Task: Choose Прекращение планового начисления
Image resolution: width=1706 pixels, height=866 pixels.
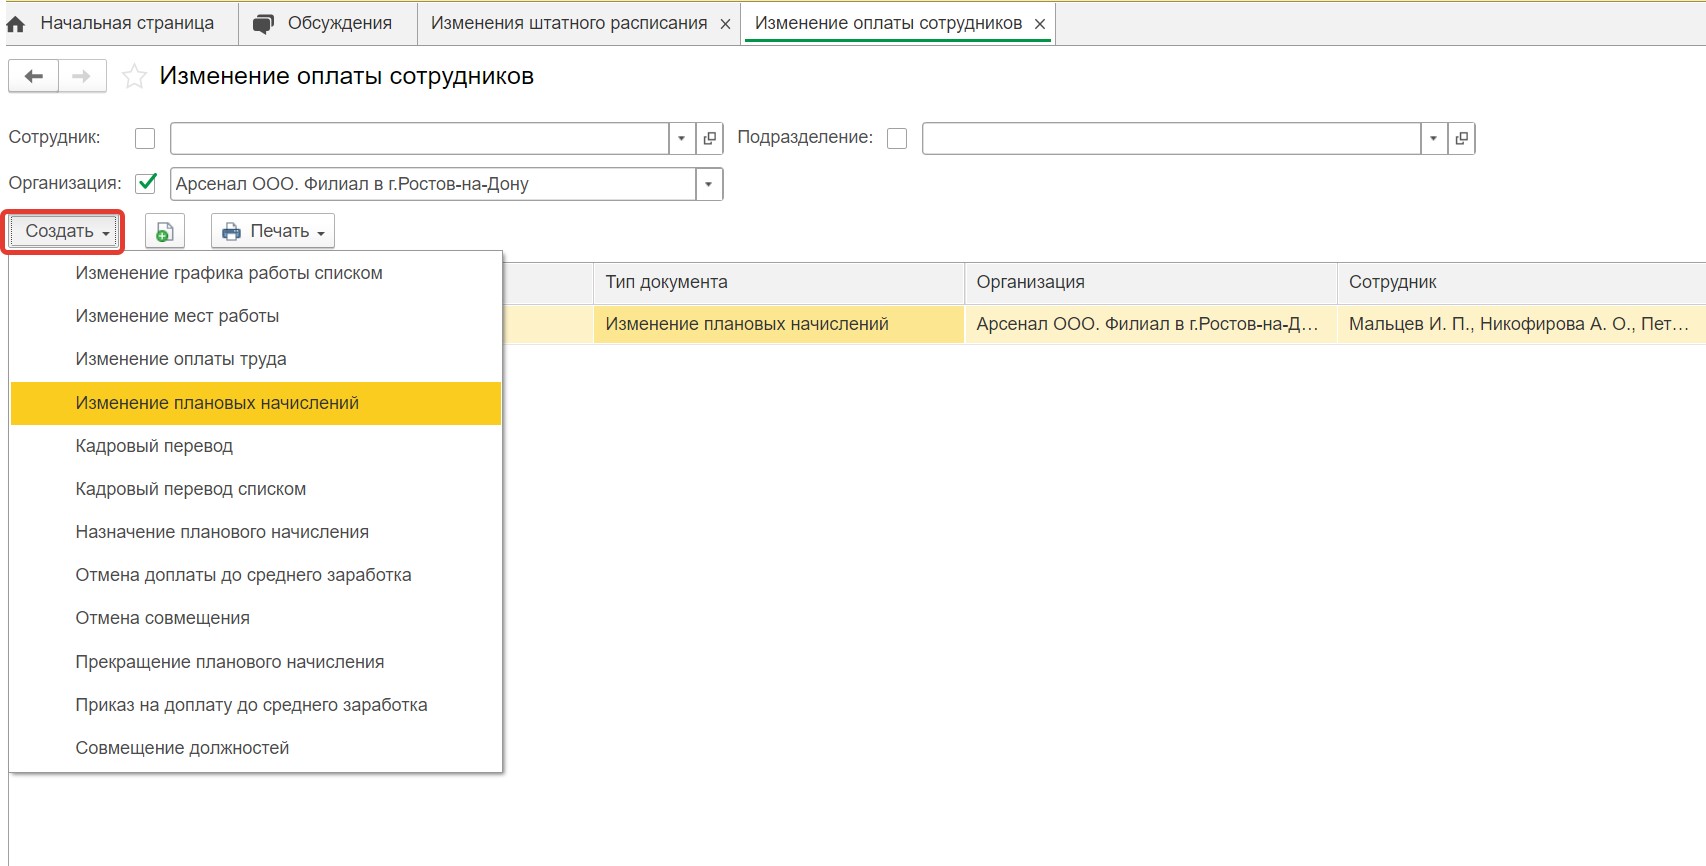Action: pyautogui.click(x=256, y=662)
